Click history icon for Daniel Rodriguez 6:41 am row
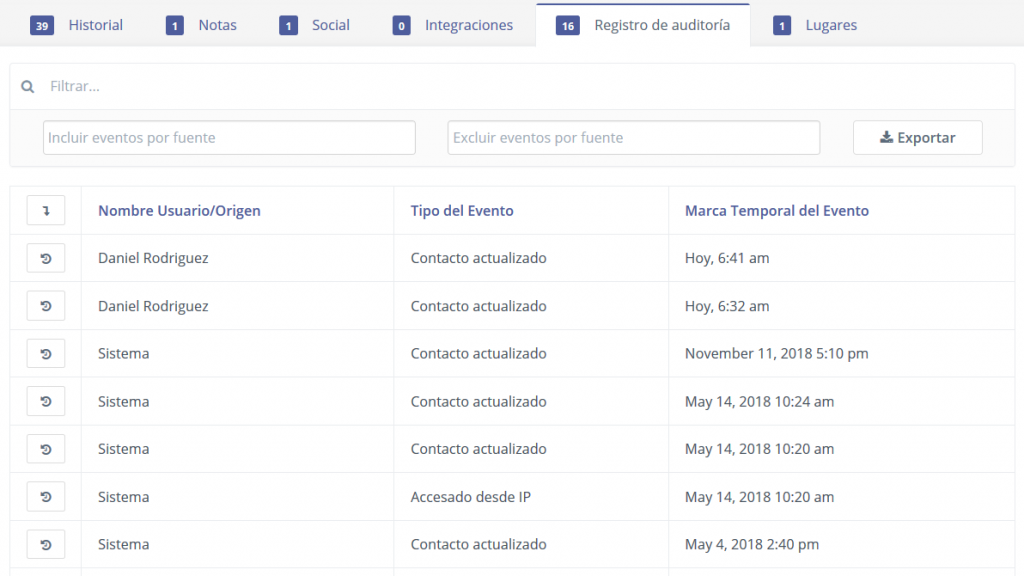 (46, 258)
